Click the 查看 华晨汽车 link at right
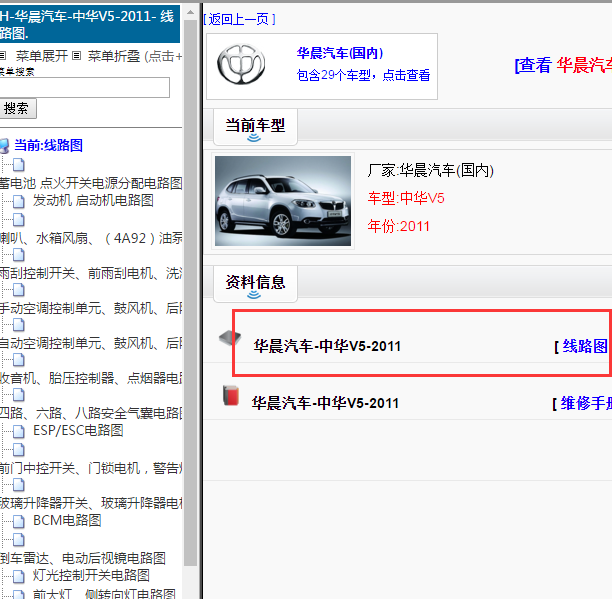The height and width of the screenshot is (599, 612). pos(563,65)
